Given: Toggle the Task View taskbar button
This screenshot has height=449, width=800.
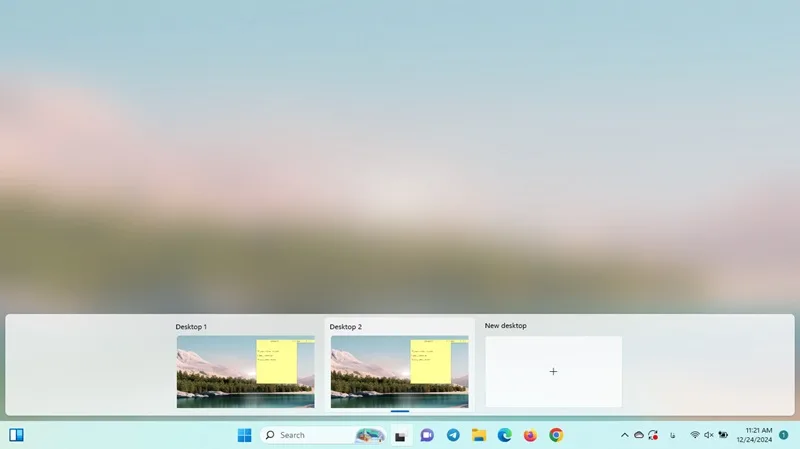Looking at the screenshot, I should point(401,436).
